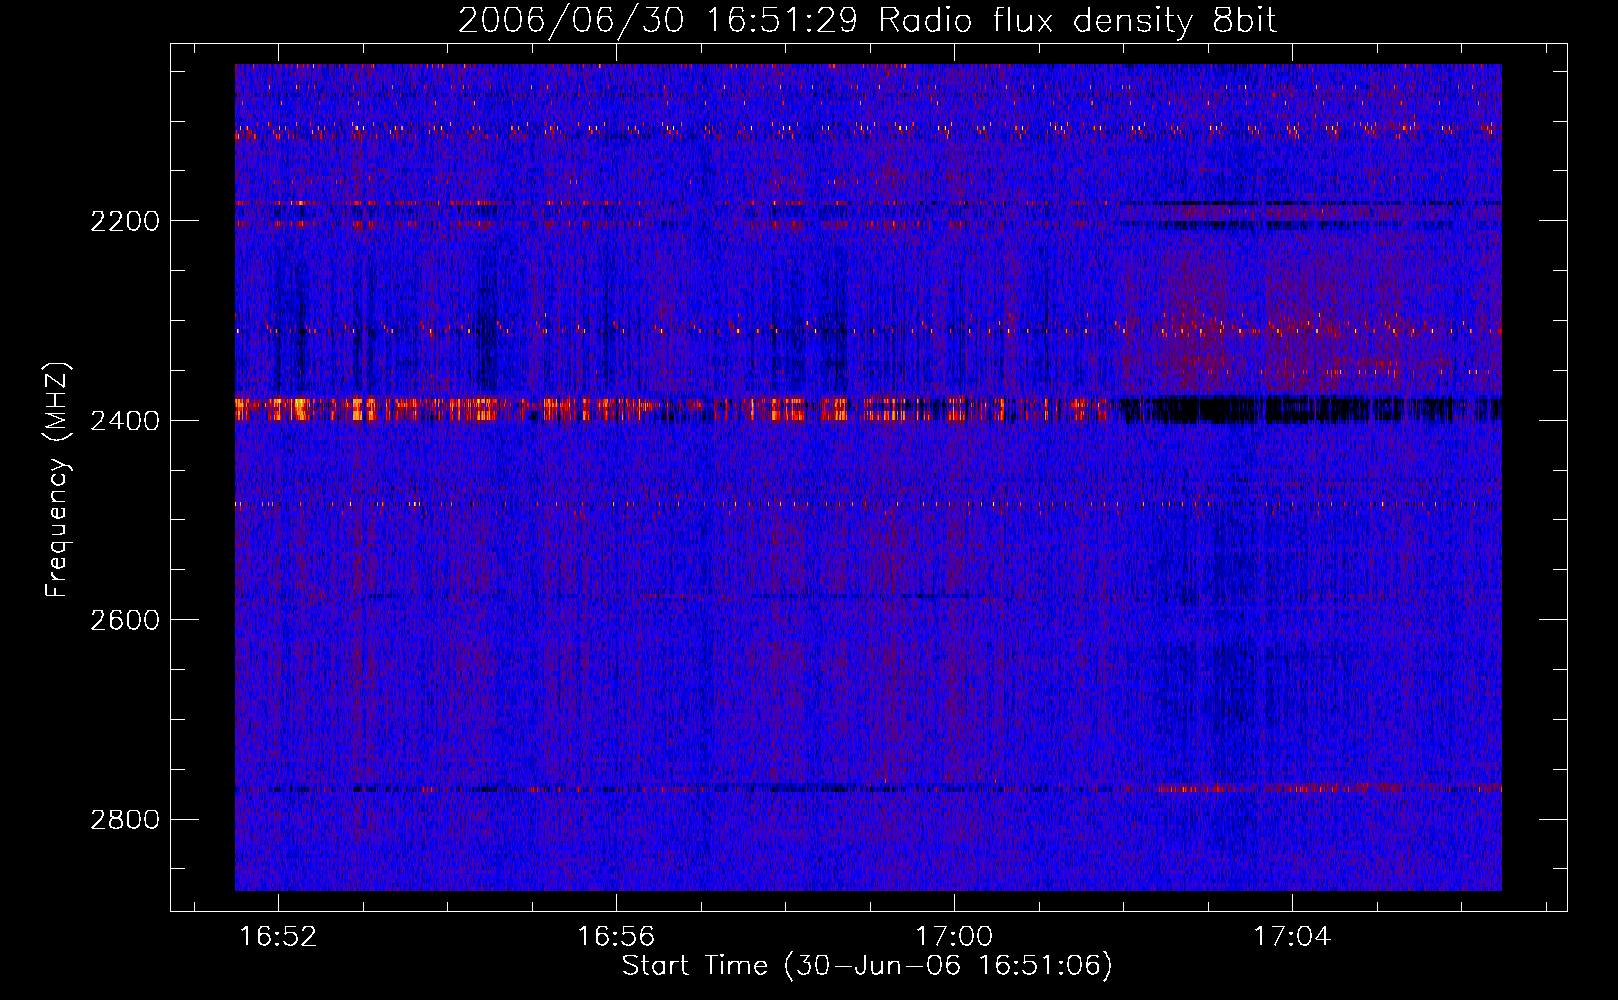Click the "Start Time (30-Jun-06 16:51:06)" label

[867, 966]
